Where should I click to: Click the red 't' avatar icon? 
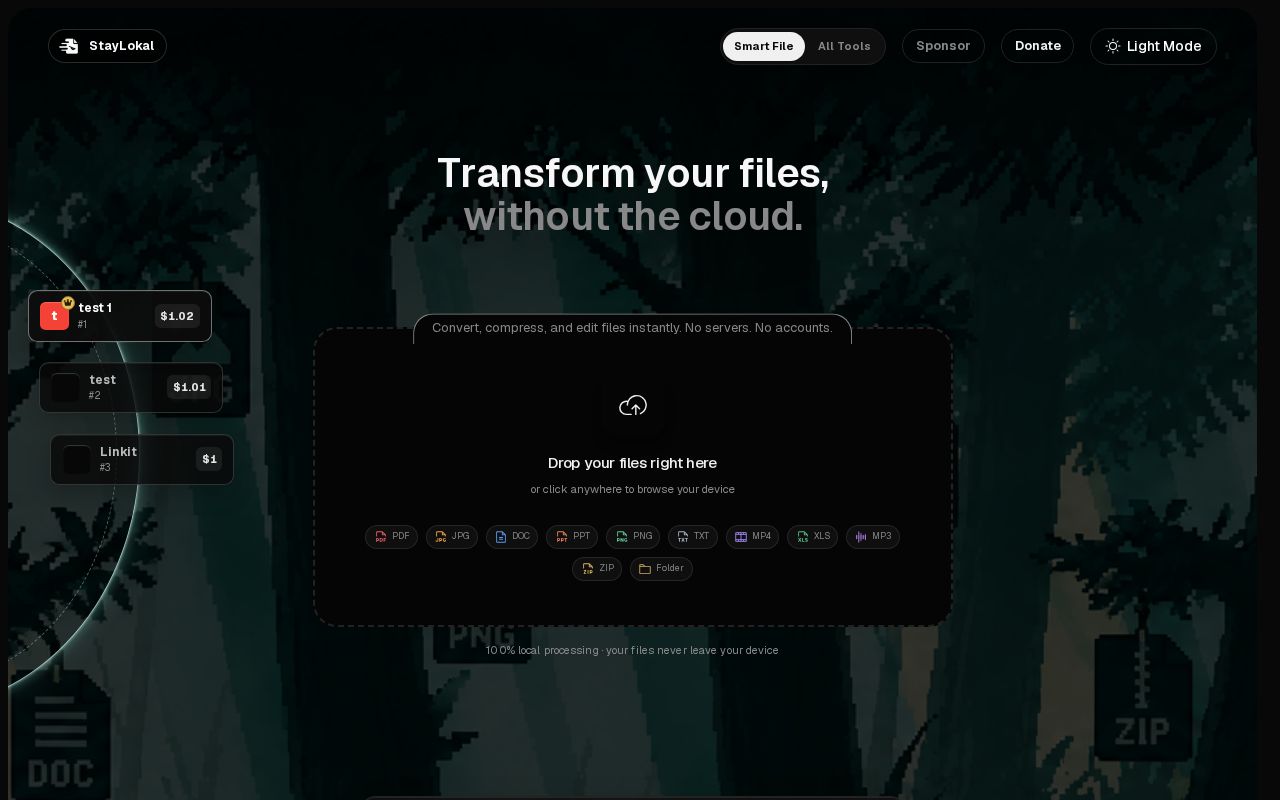point(54,316)
